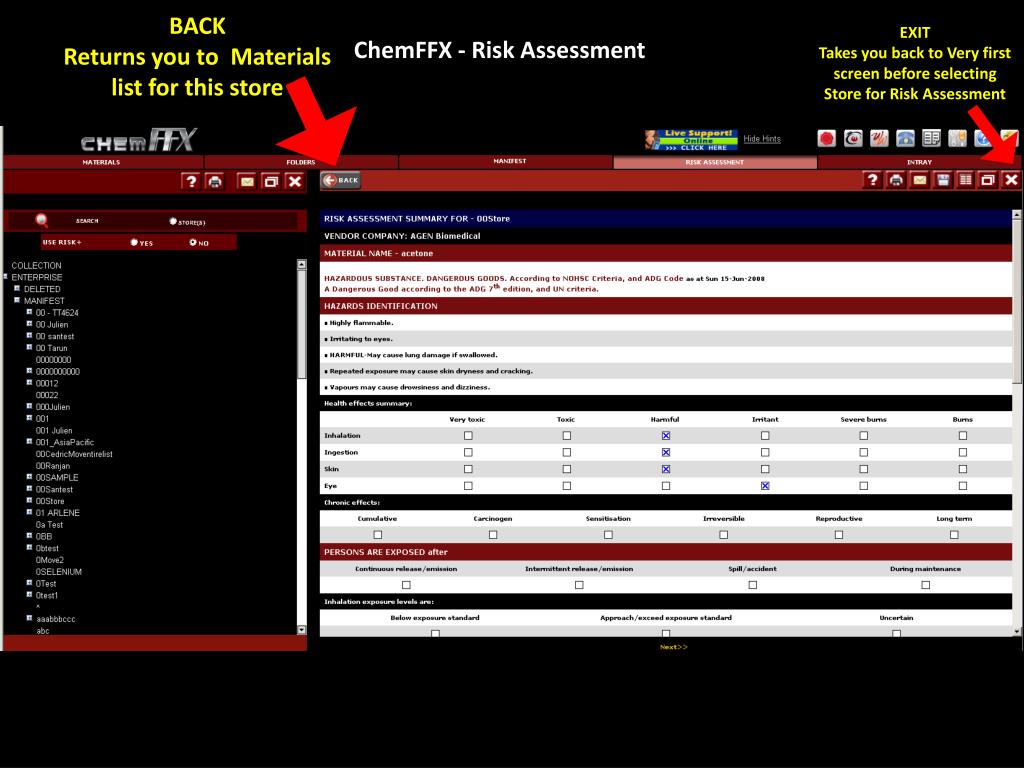Expand the 00 - TT4624 node
This screenshot has height=768, width=1024.
point(29,312)
